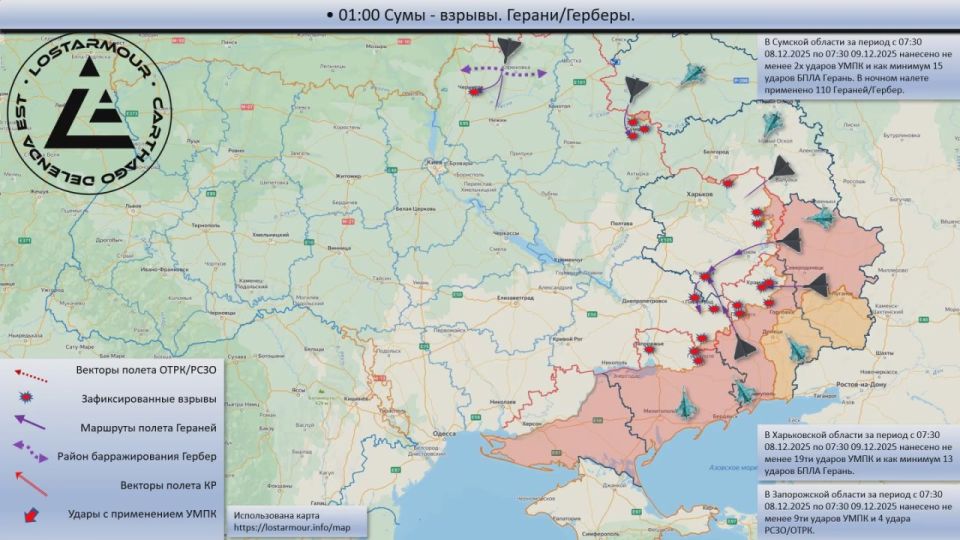Click the black drone icon near Sumy
960x540 pixels.
coord(636,89)
